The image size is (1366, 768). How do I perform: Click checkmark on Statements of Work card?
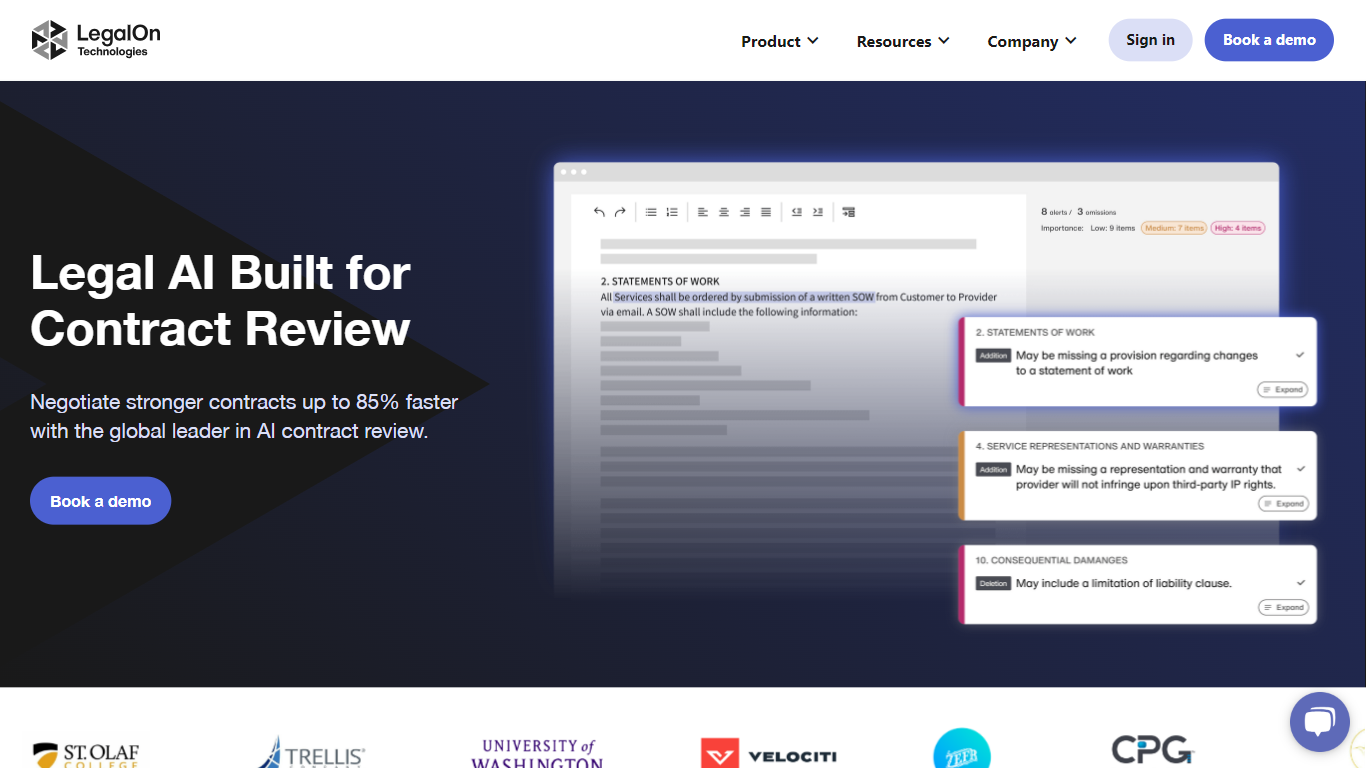[x=1300, y=355]
